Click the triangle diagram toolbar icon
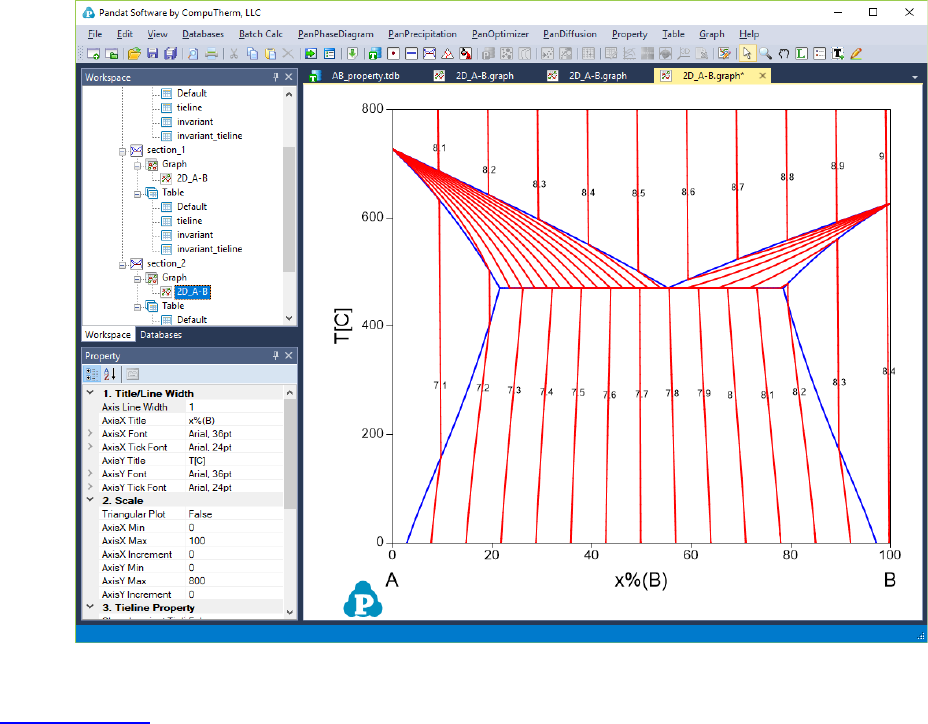This screenshot has width=928, height=724. point(448,54)
